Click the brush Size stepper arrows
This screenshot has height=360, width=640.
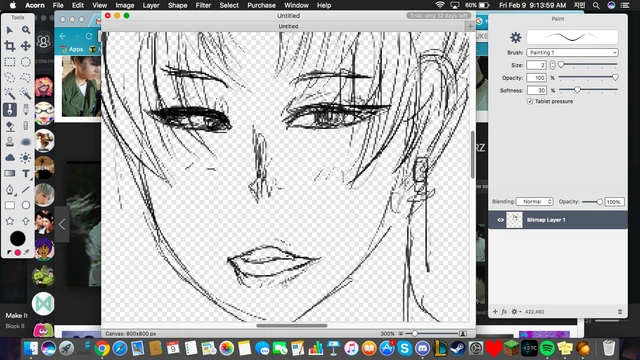tap(552, 65)
